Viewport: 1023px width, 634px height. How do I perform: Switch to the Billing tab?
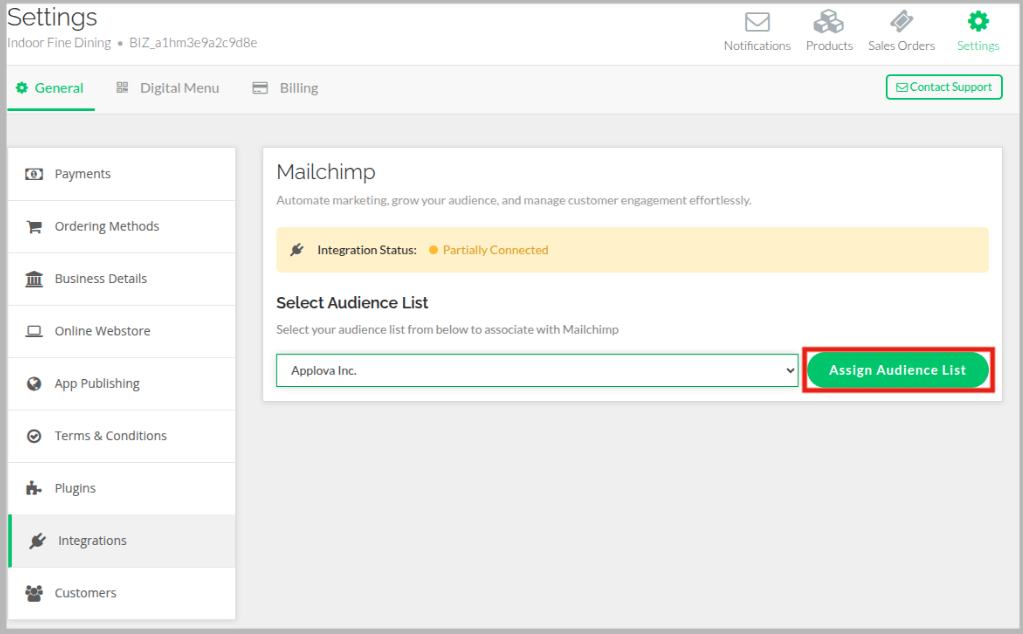pos(286,88)
